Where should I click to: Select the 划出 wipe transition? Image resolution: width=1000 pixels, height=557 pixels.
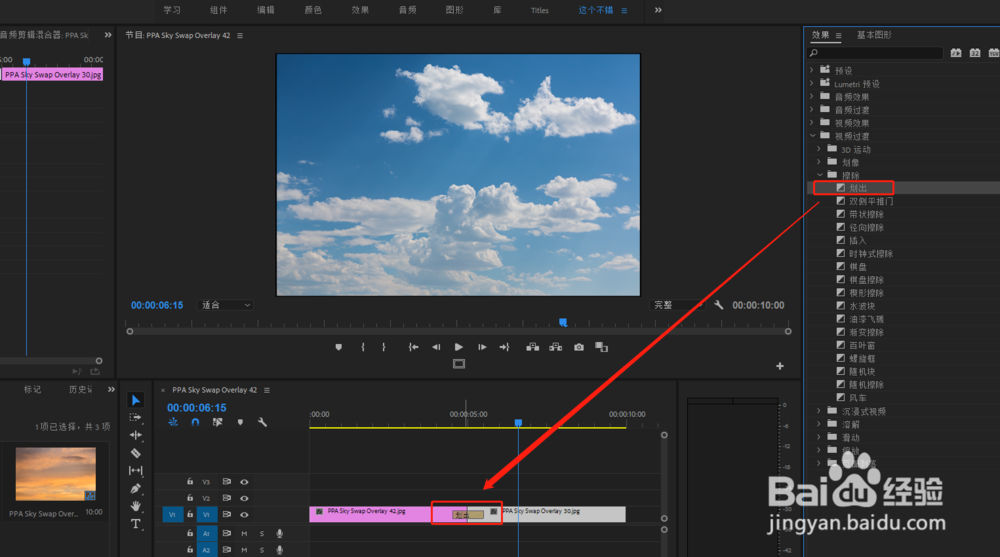click(x=858, y=188)
